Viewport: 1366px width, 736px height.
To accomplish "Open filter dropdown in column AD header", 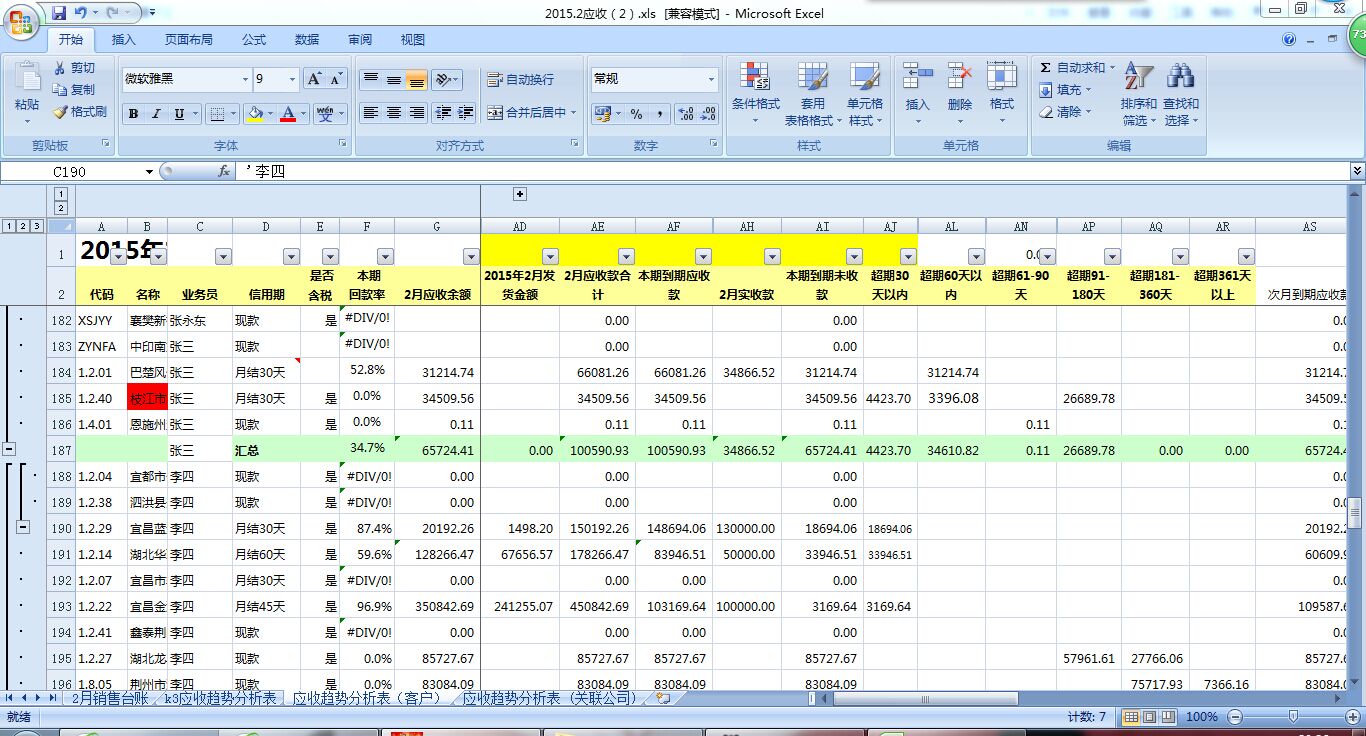I will tap(550, 256).
